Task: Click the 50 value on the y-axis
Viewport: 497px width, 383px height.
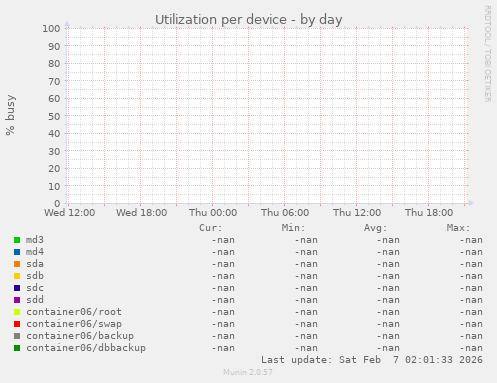Action: coord(54,116)
